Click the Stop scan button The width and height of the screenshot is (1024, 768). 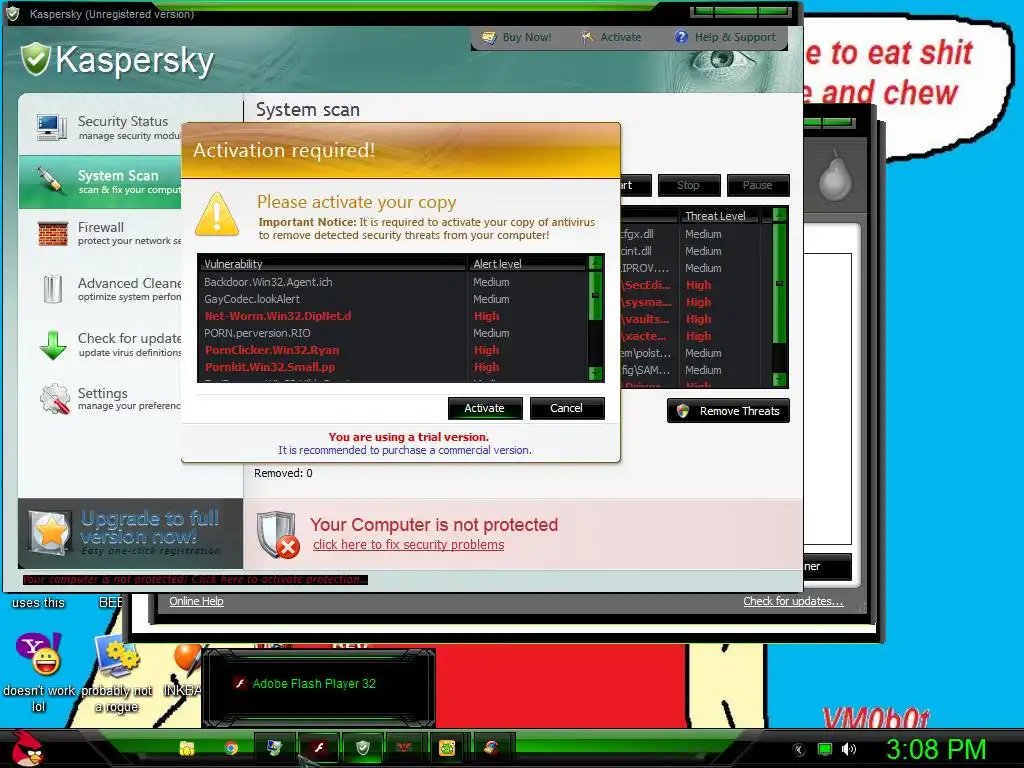tap(689, 185)
